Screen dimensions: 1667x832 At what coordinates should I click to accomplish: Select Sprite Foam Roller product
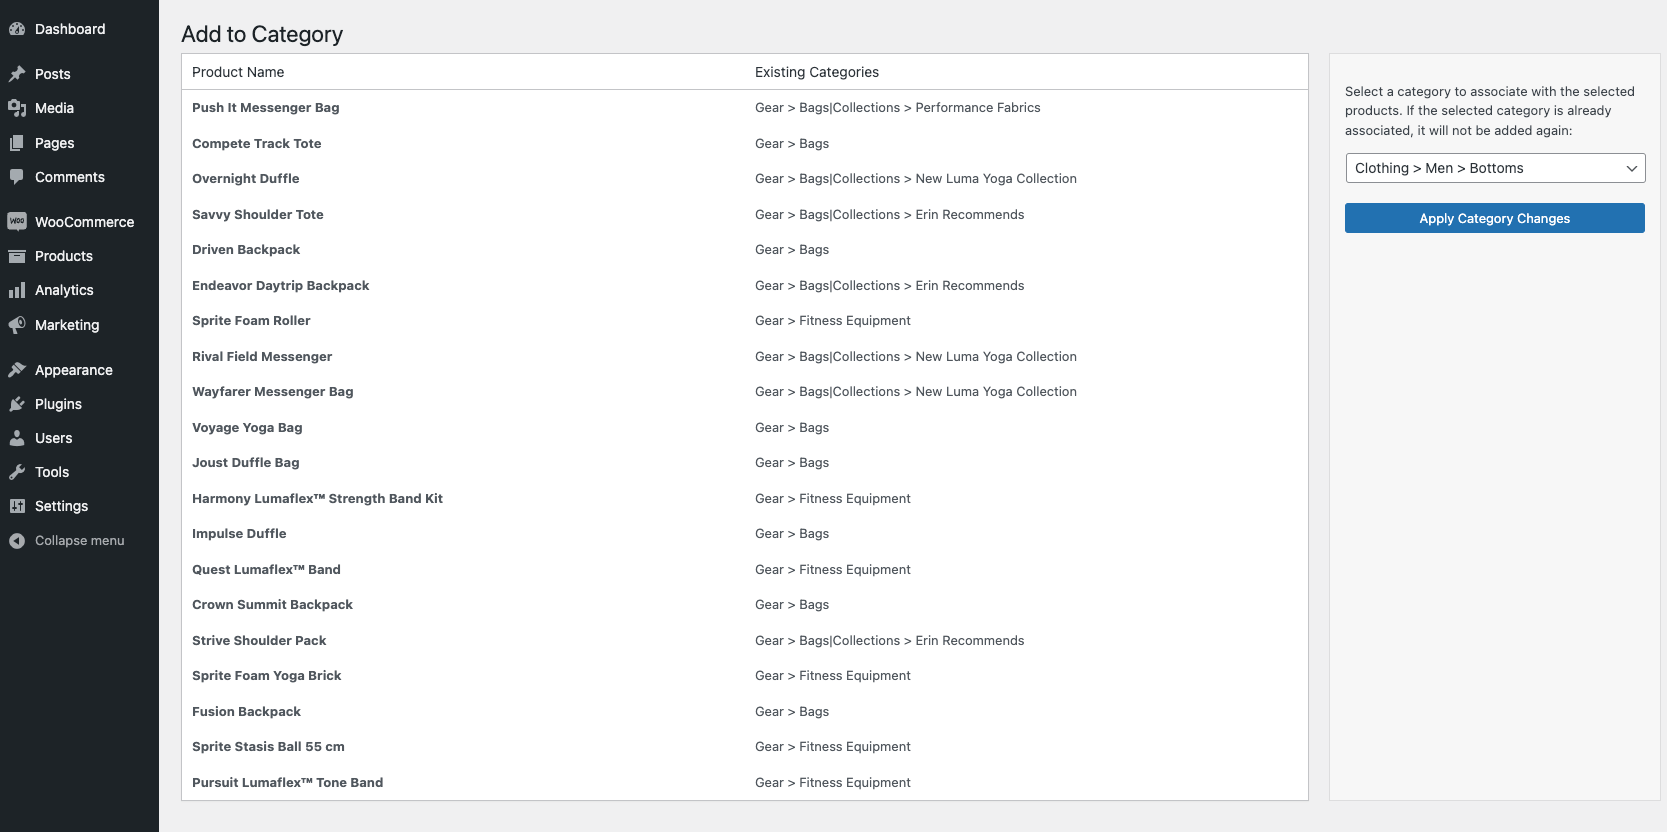[x=251, y=321]
